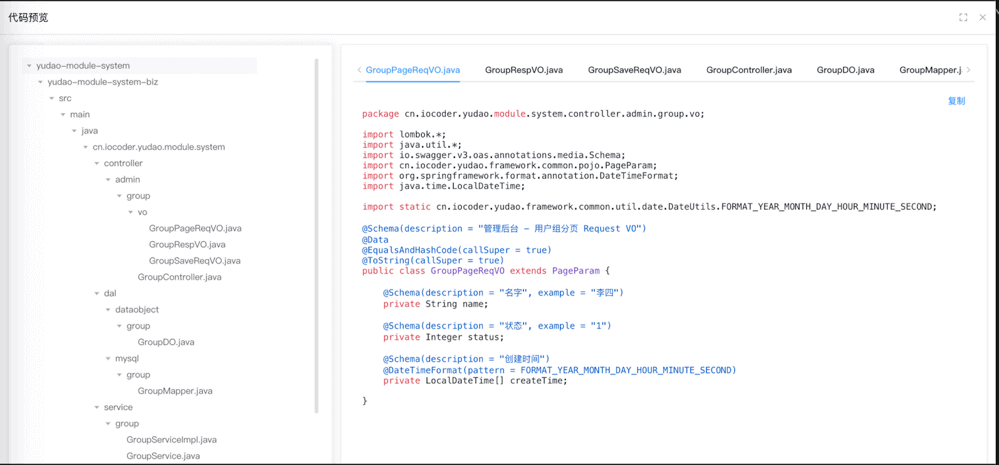This screenshot has height=465, width=999.
Task: Switch to the GroupDO.java tab
Action: tap(845, 70)
